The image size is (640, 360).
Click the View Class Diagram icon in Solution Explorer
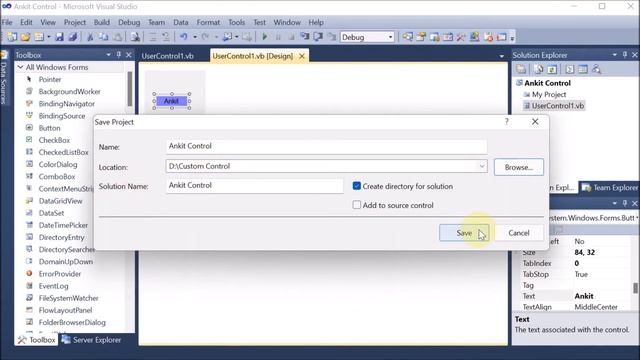(x=596, y=69)
